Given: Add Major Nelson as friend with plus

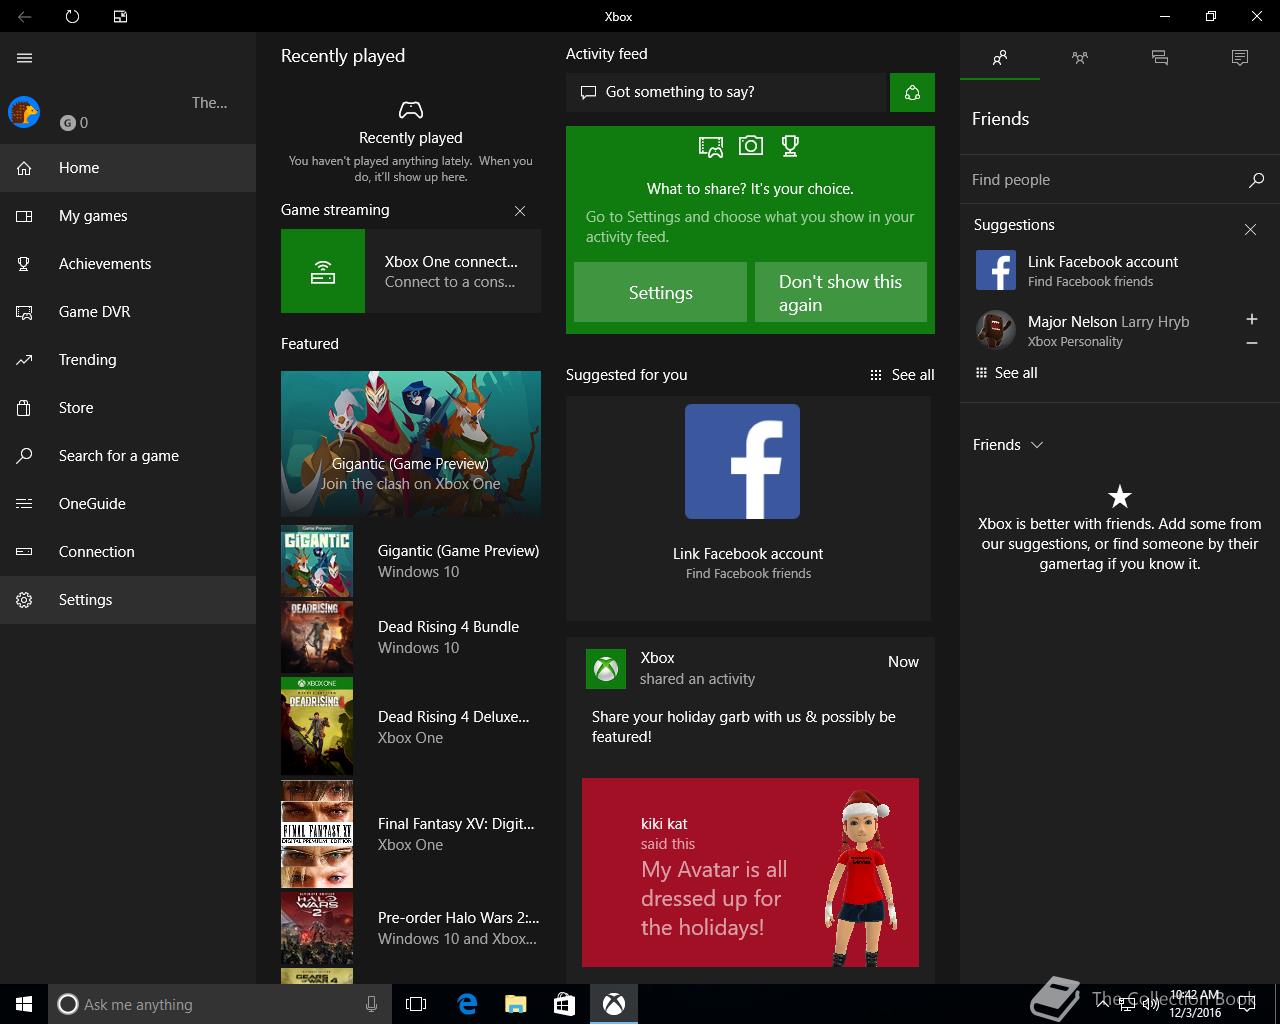Looking at the screenshot, I should pos(1252,319).
